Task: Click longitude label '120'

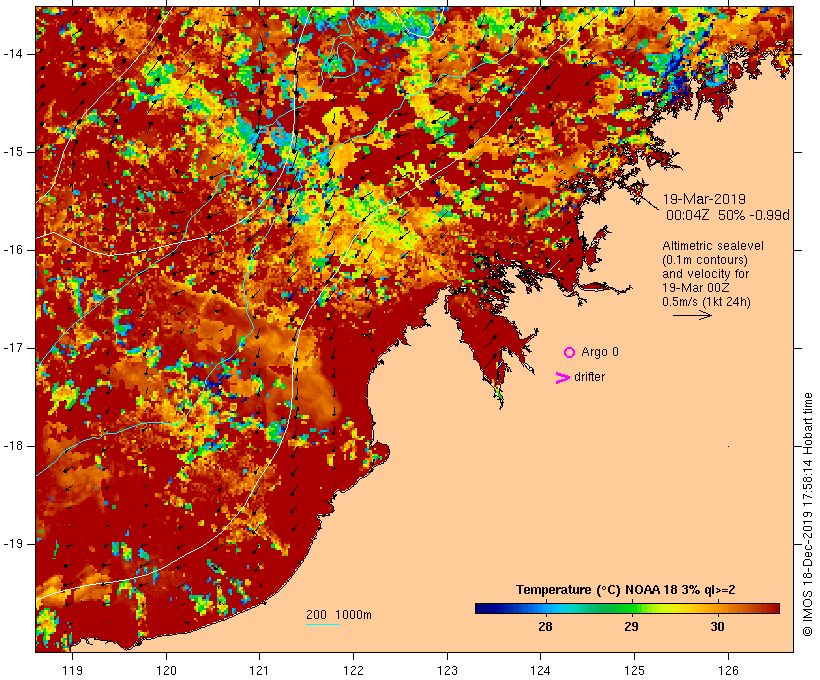Action: [166, 670]
